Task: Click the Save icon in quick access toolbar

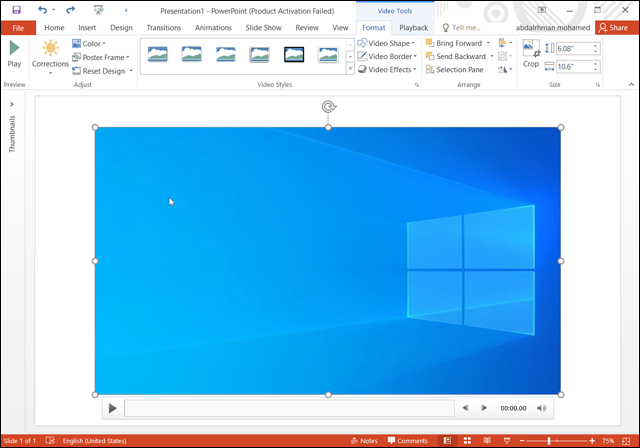Action: 16,10
